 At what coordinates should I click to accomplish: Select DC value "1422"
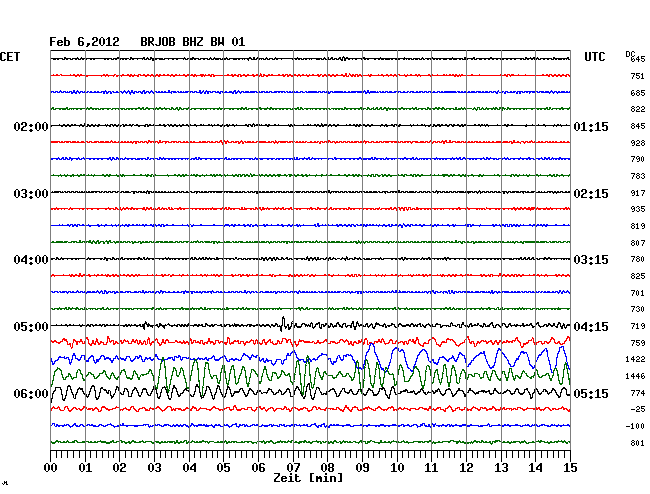coord(635,359)
